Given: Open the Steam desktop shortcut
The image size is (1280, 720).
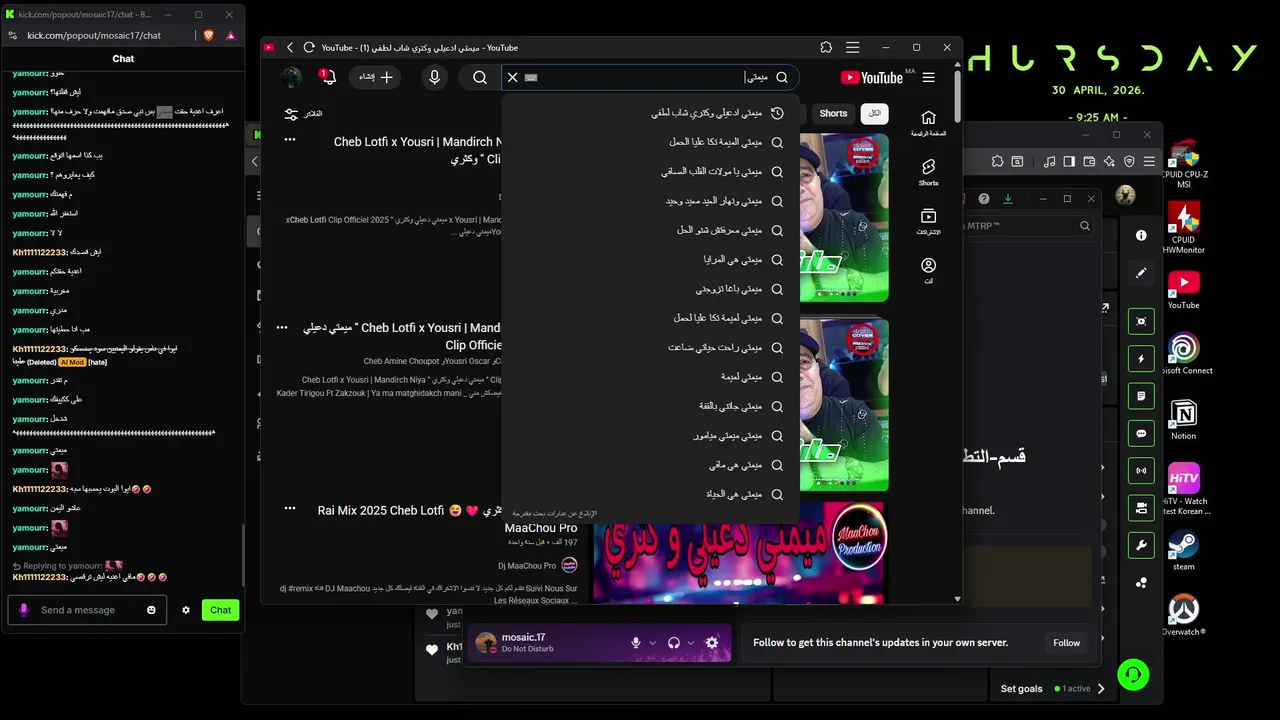Looking at the screenshot, I should (x=1184, y=549).
